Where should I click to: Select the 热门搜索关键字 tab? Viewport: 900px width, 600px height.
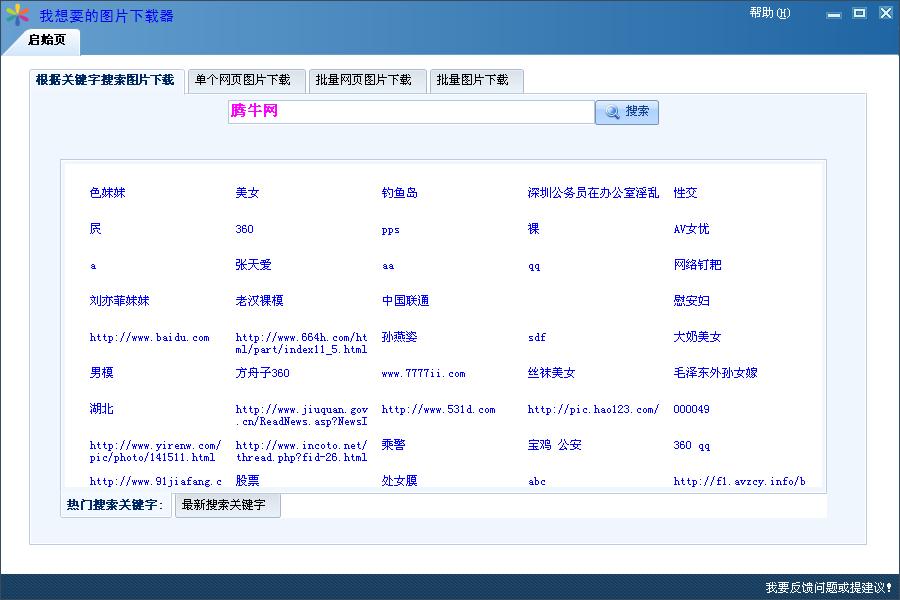(115, 505)
